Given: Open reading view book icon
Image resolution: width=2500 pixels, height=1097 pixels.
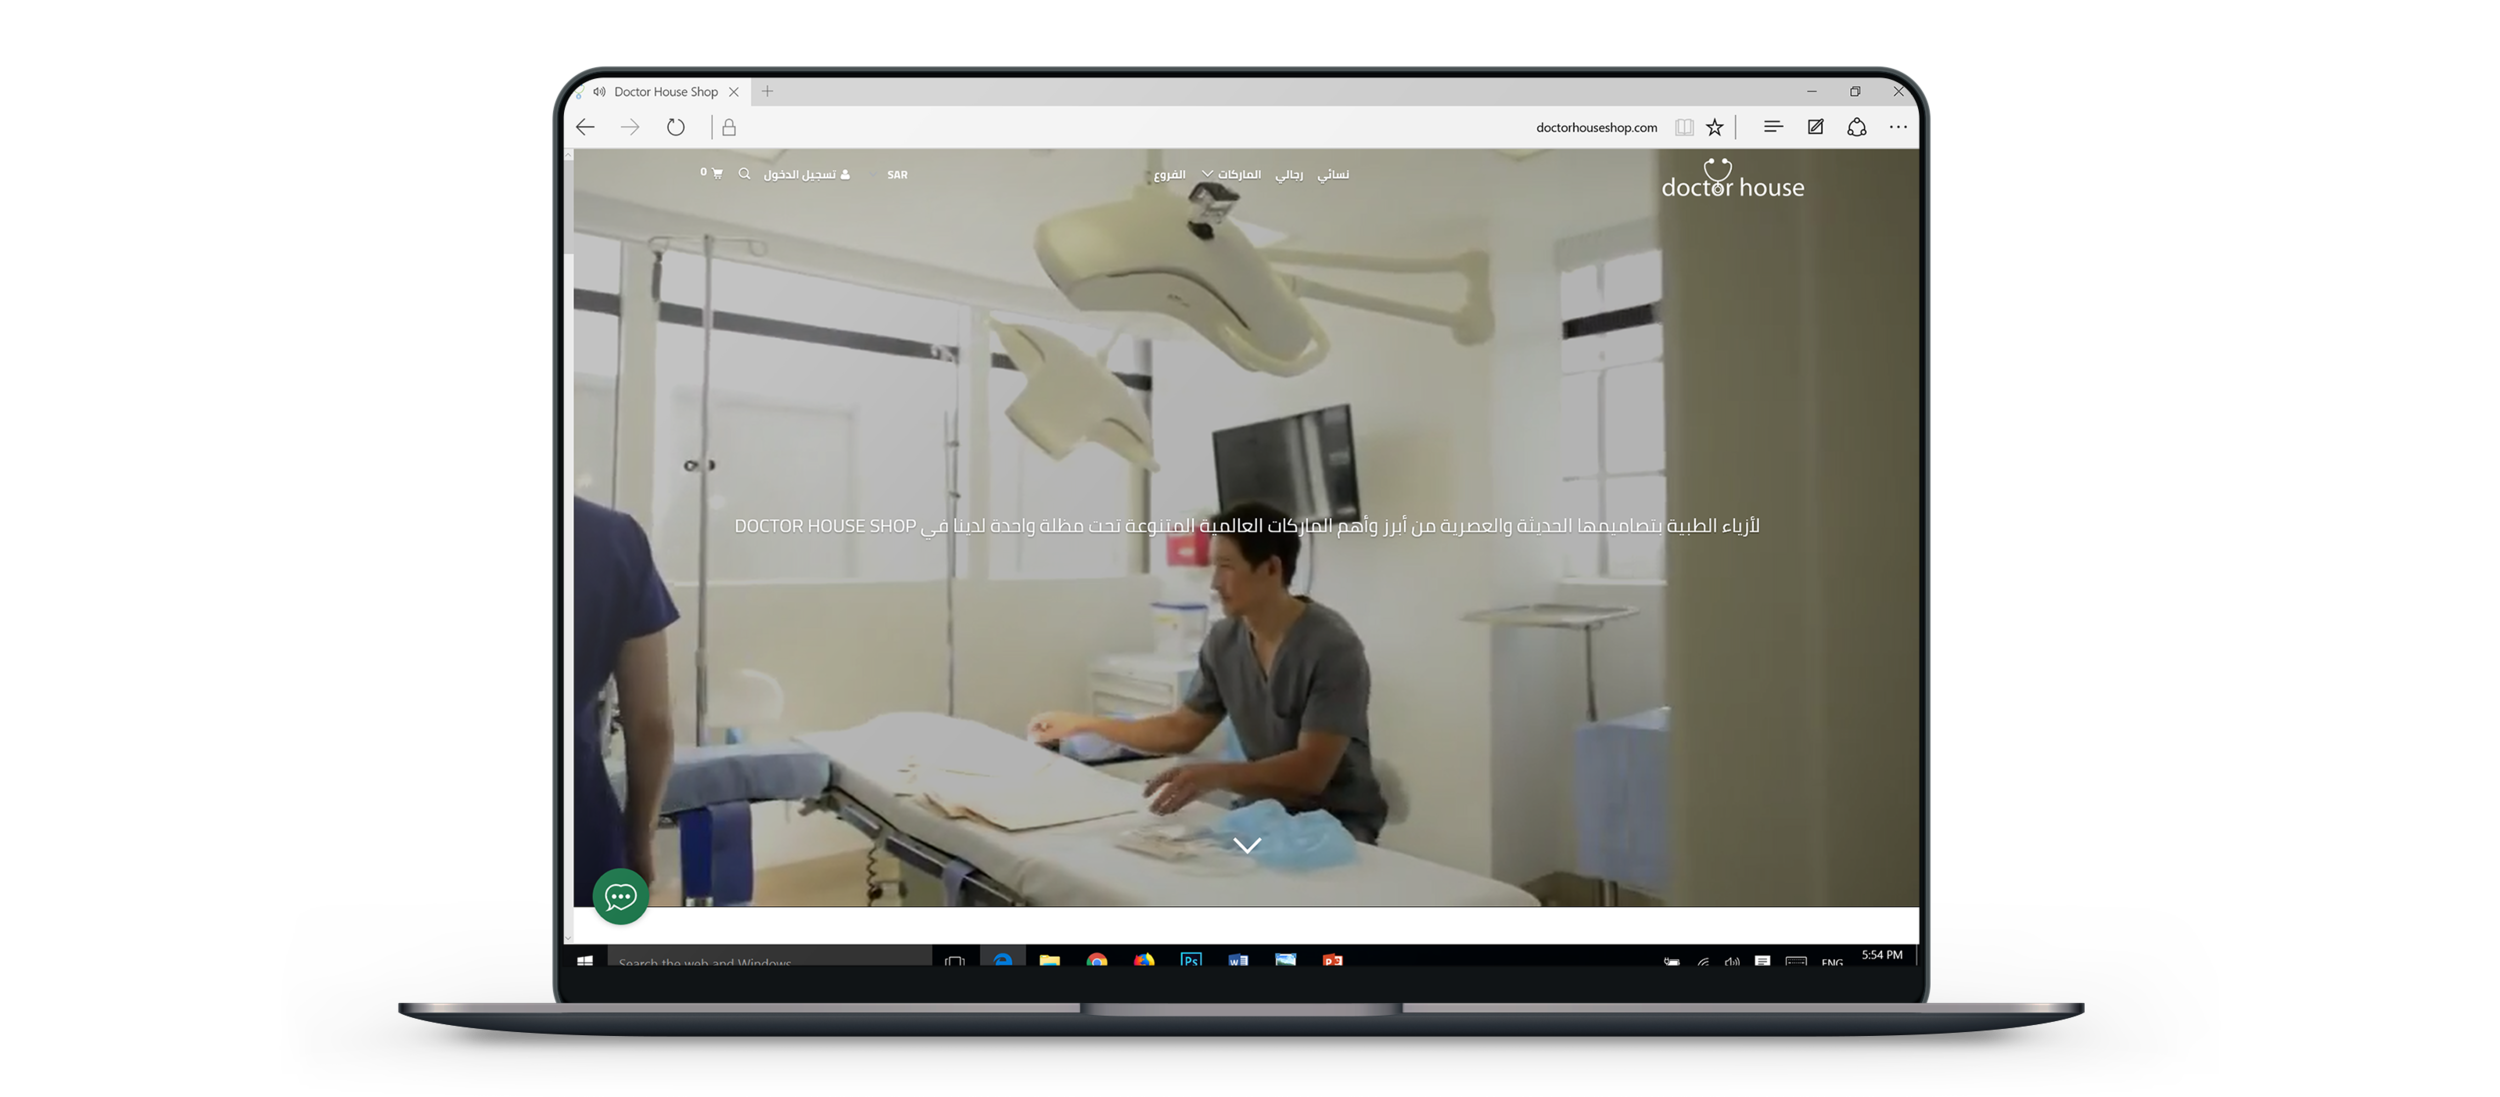Looking at the screenshot, I should (x=1684, y=127).
